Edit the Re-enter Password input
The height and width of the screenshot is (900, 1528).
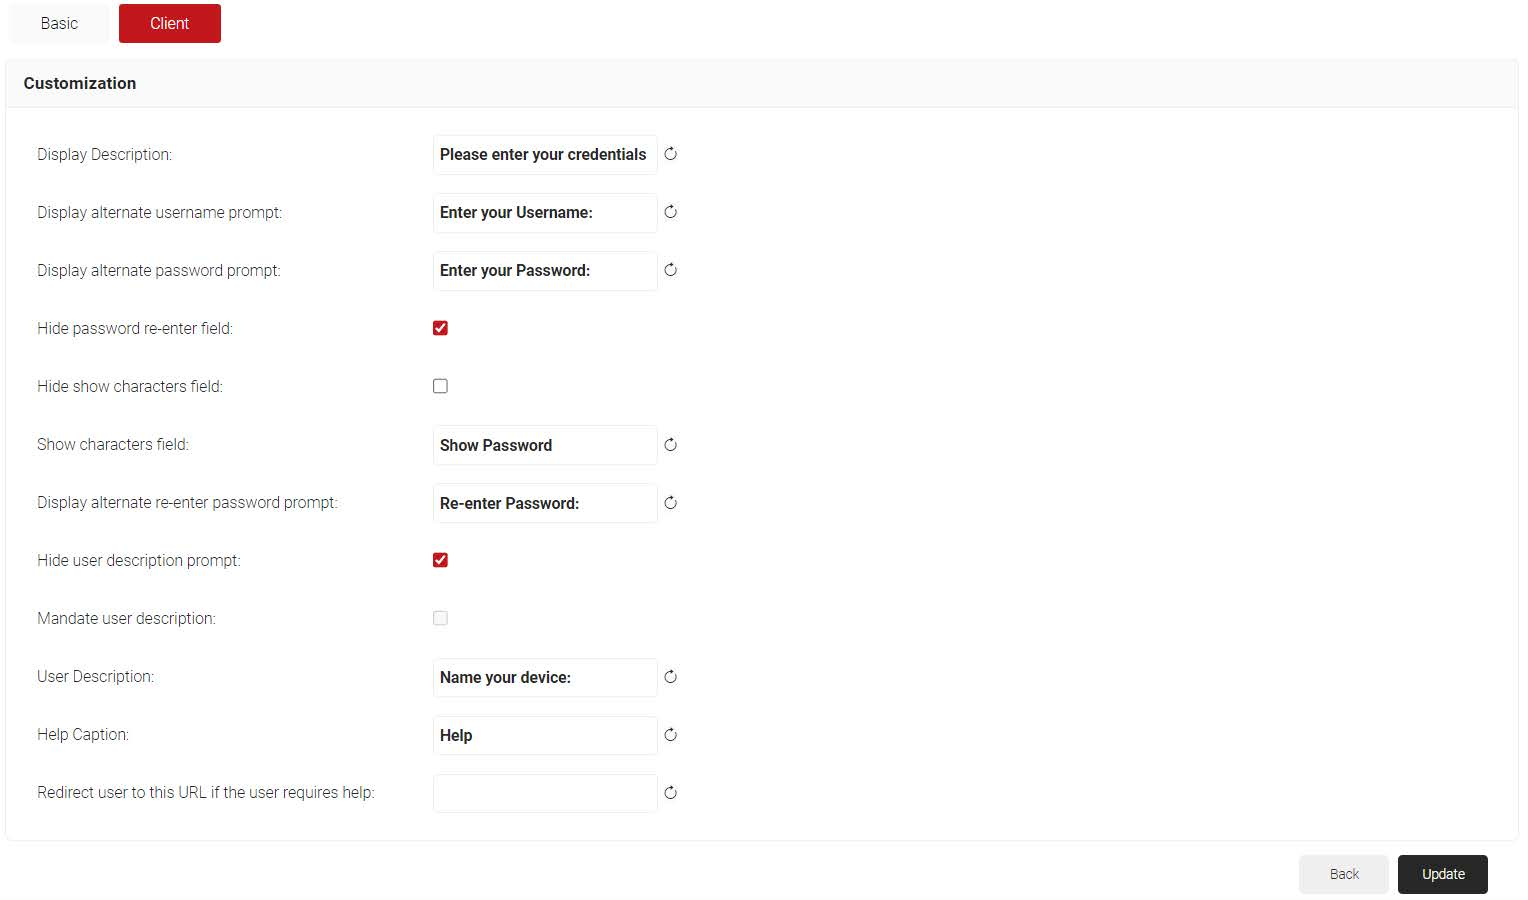coord(545,503)
